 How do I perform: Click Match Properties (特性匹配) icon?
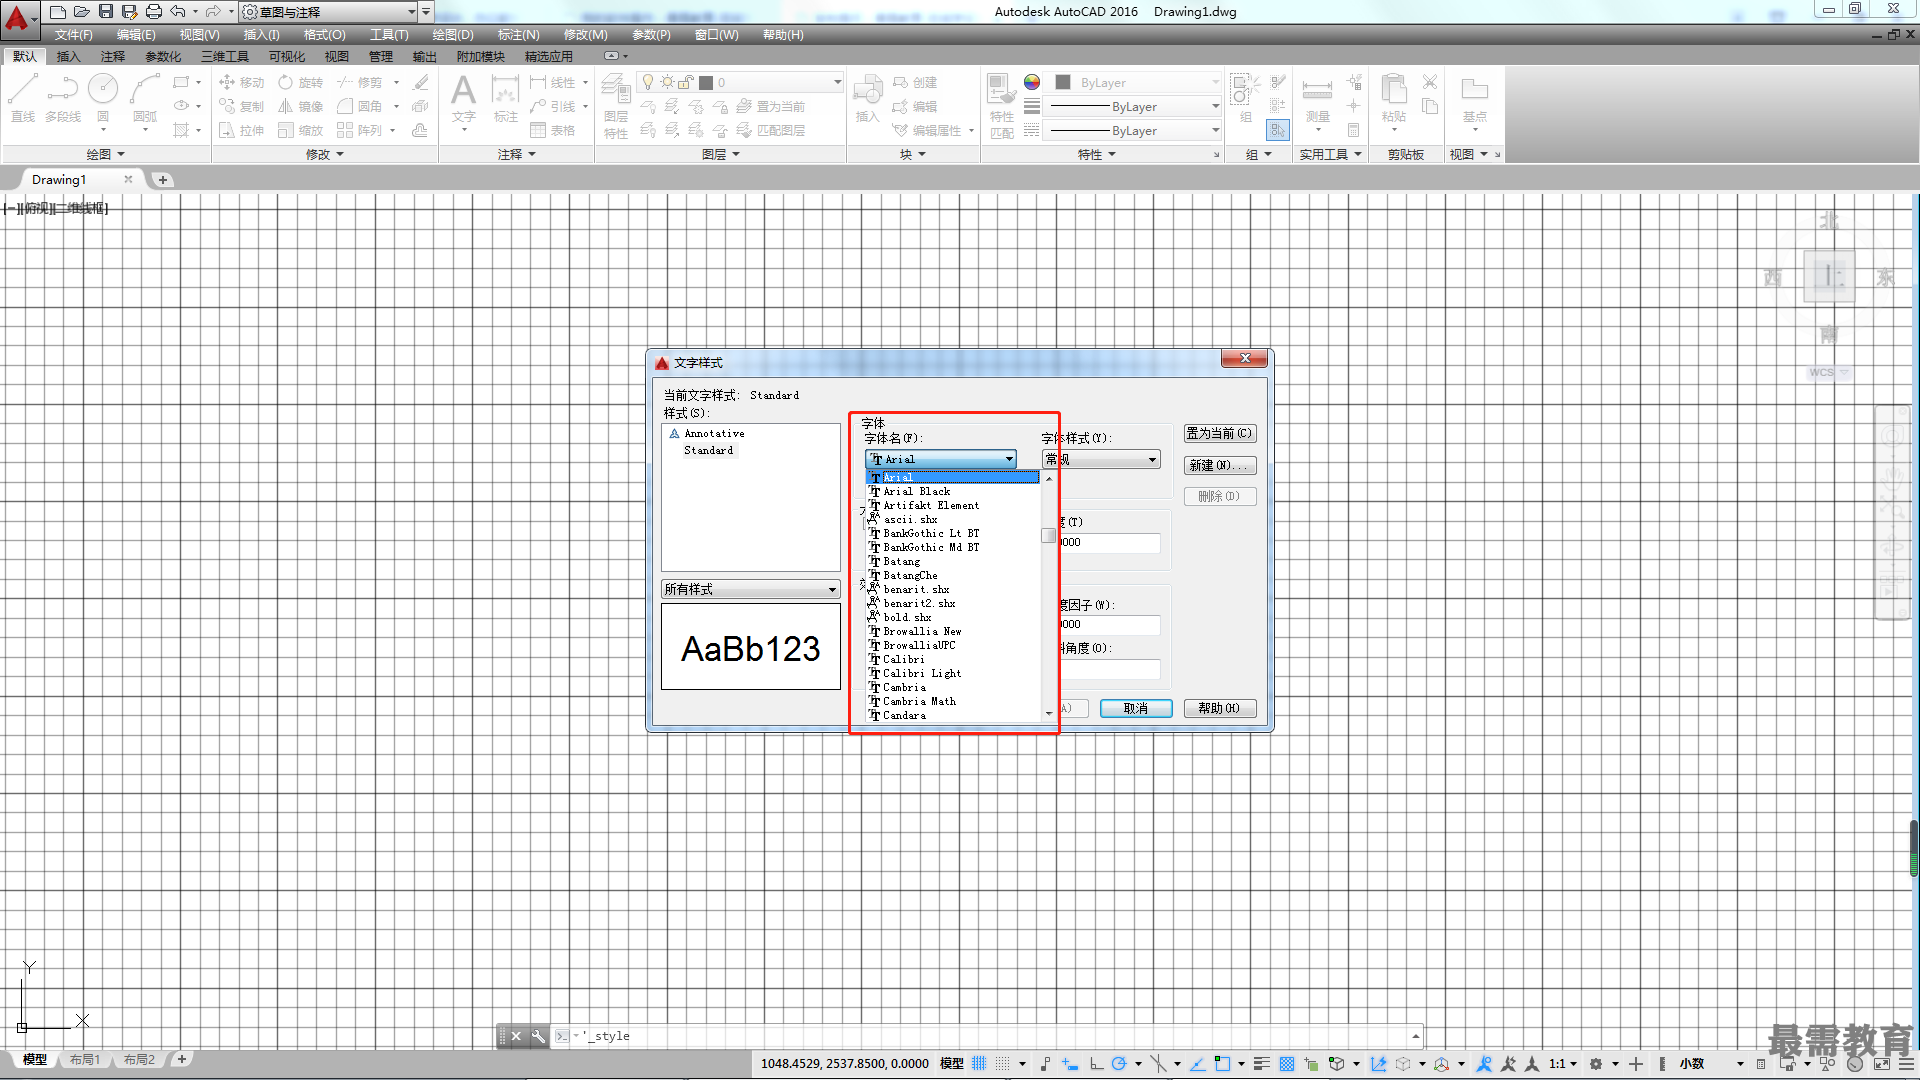[x=1001, y=106]
